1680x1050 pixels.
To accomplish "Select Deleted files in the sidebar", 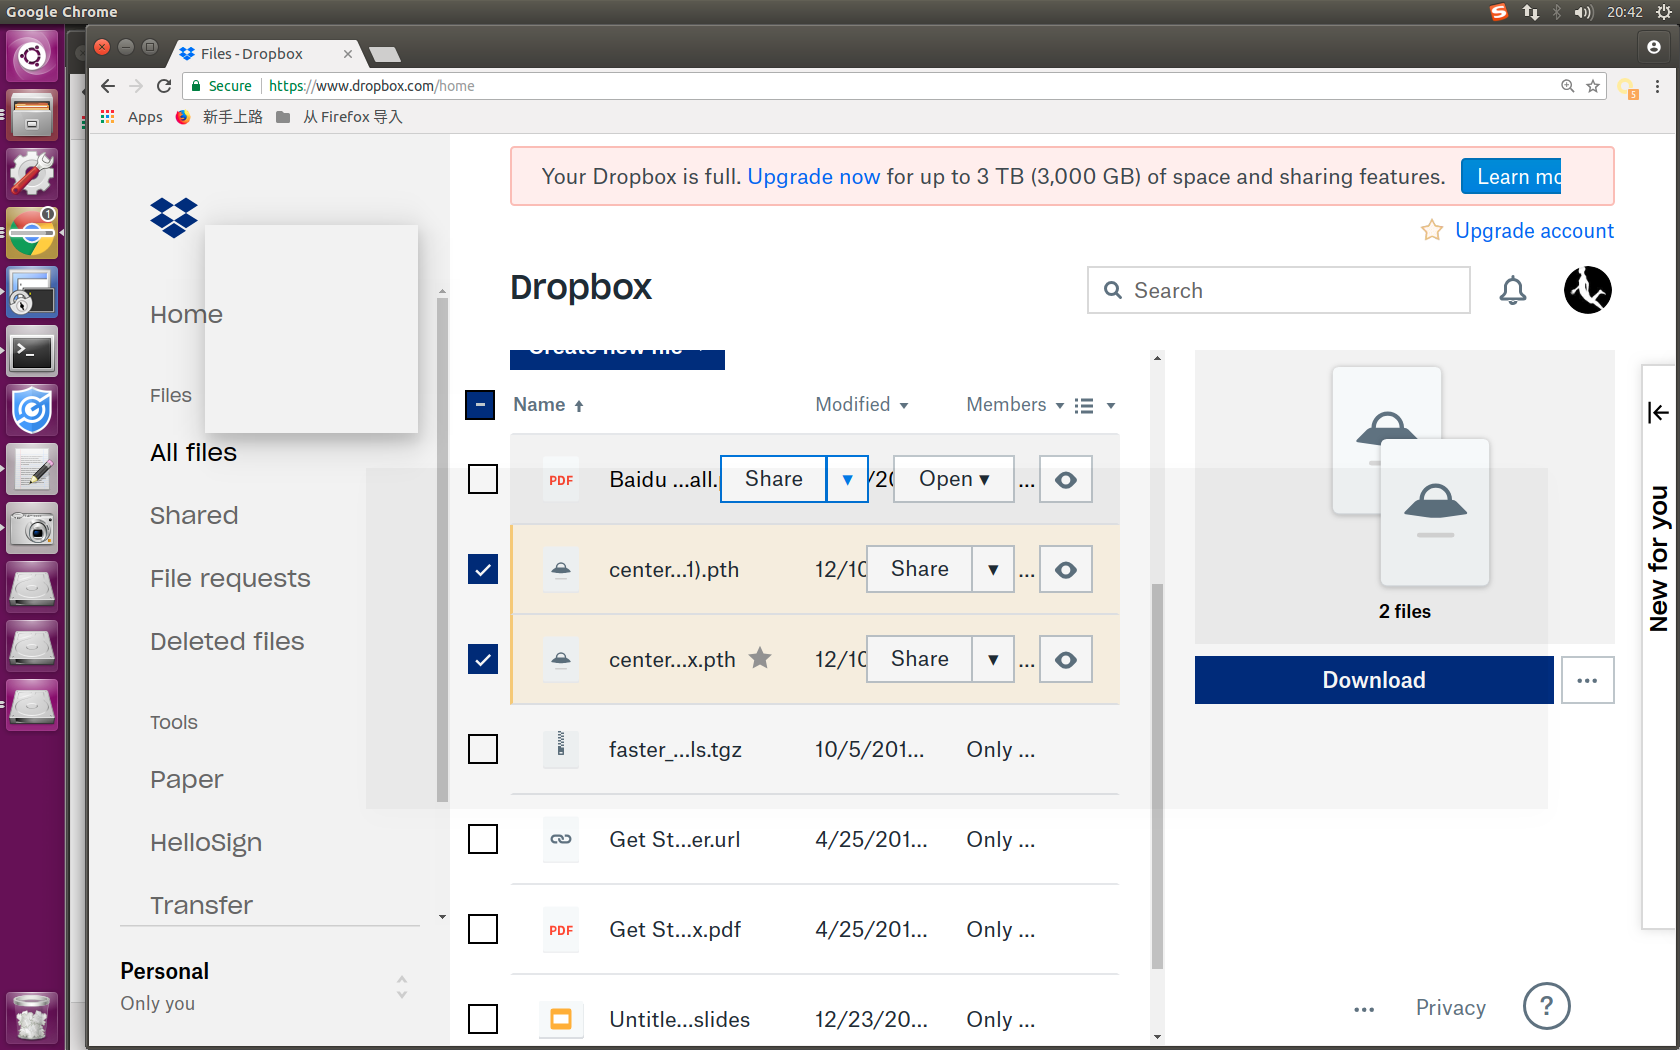I will pos(227,641).
